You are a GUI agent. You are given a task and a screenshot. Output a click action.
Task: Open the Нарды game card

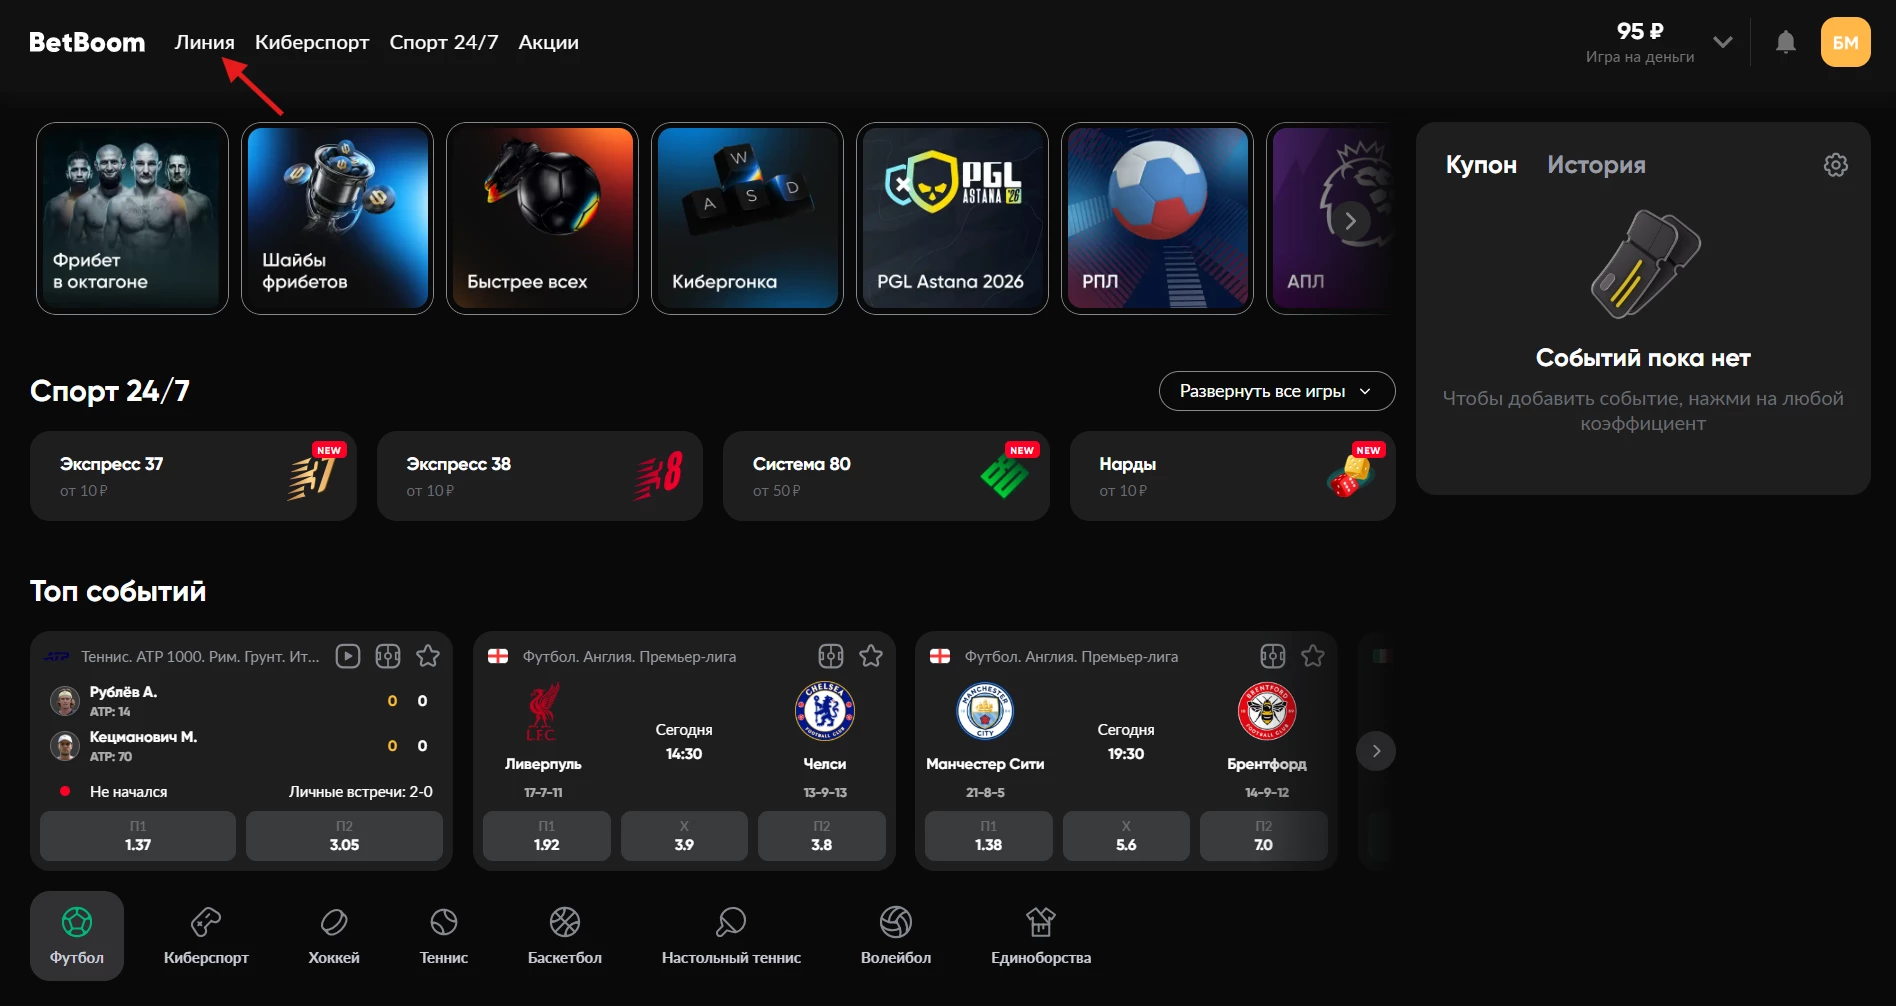pos(1233,476)
